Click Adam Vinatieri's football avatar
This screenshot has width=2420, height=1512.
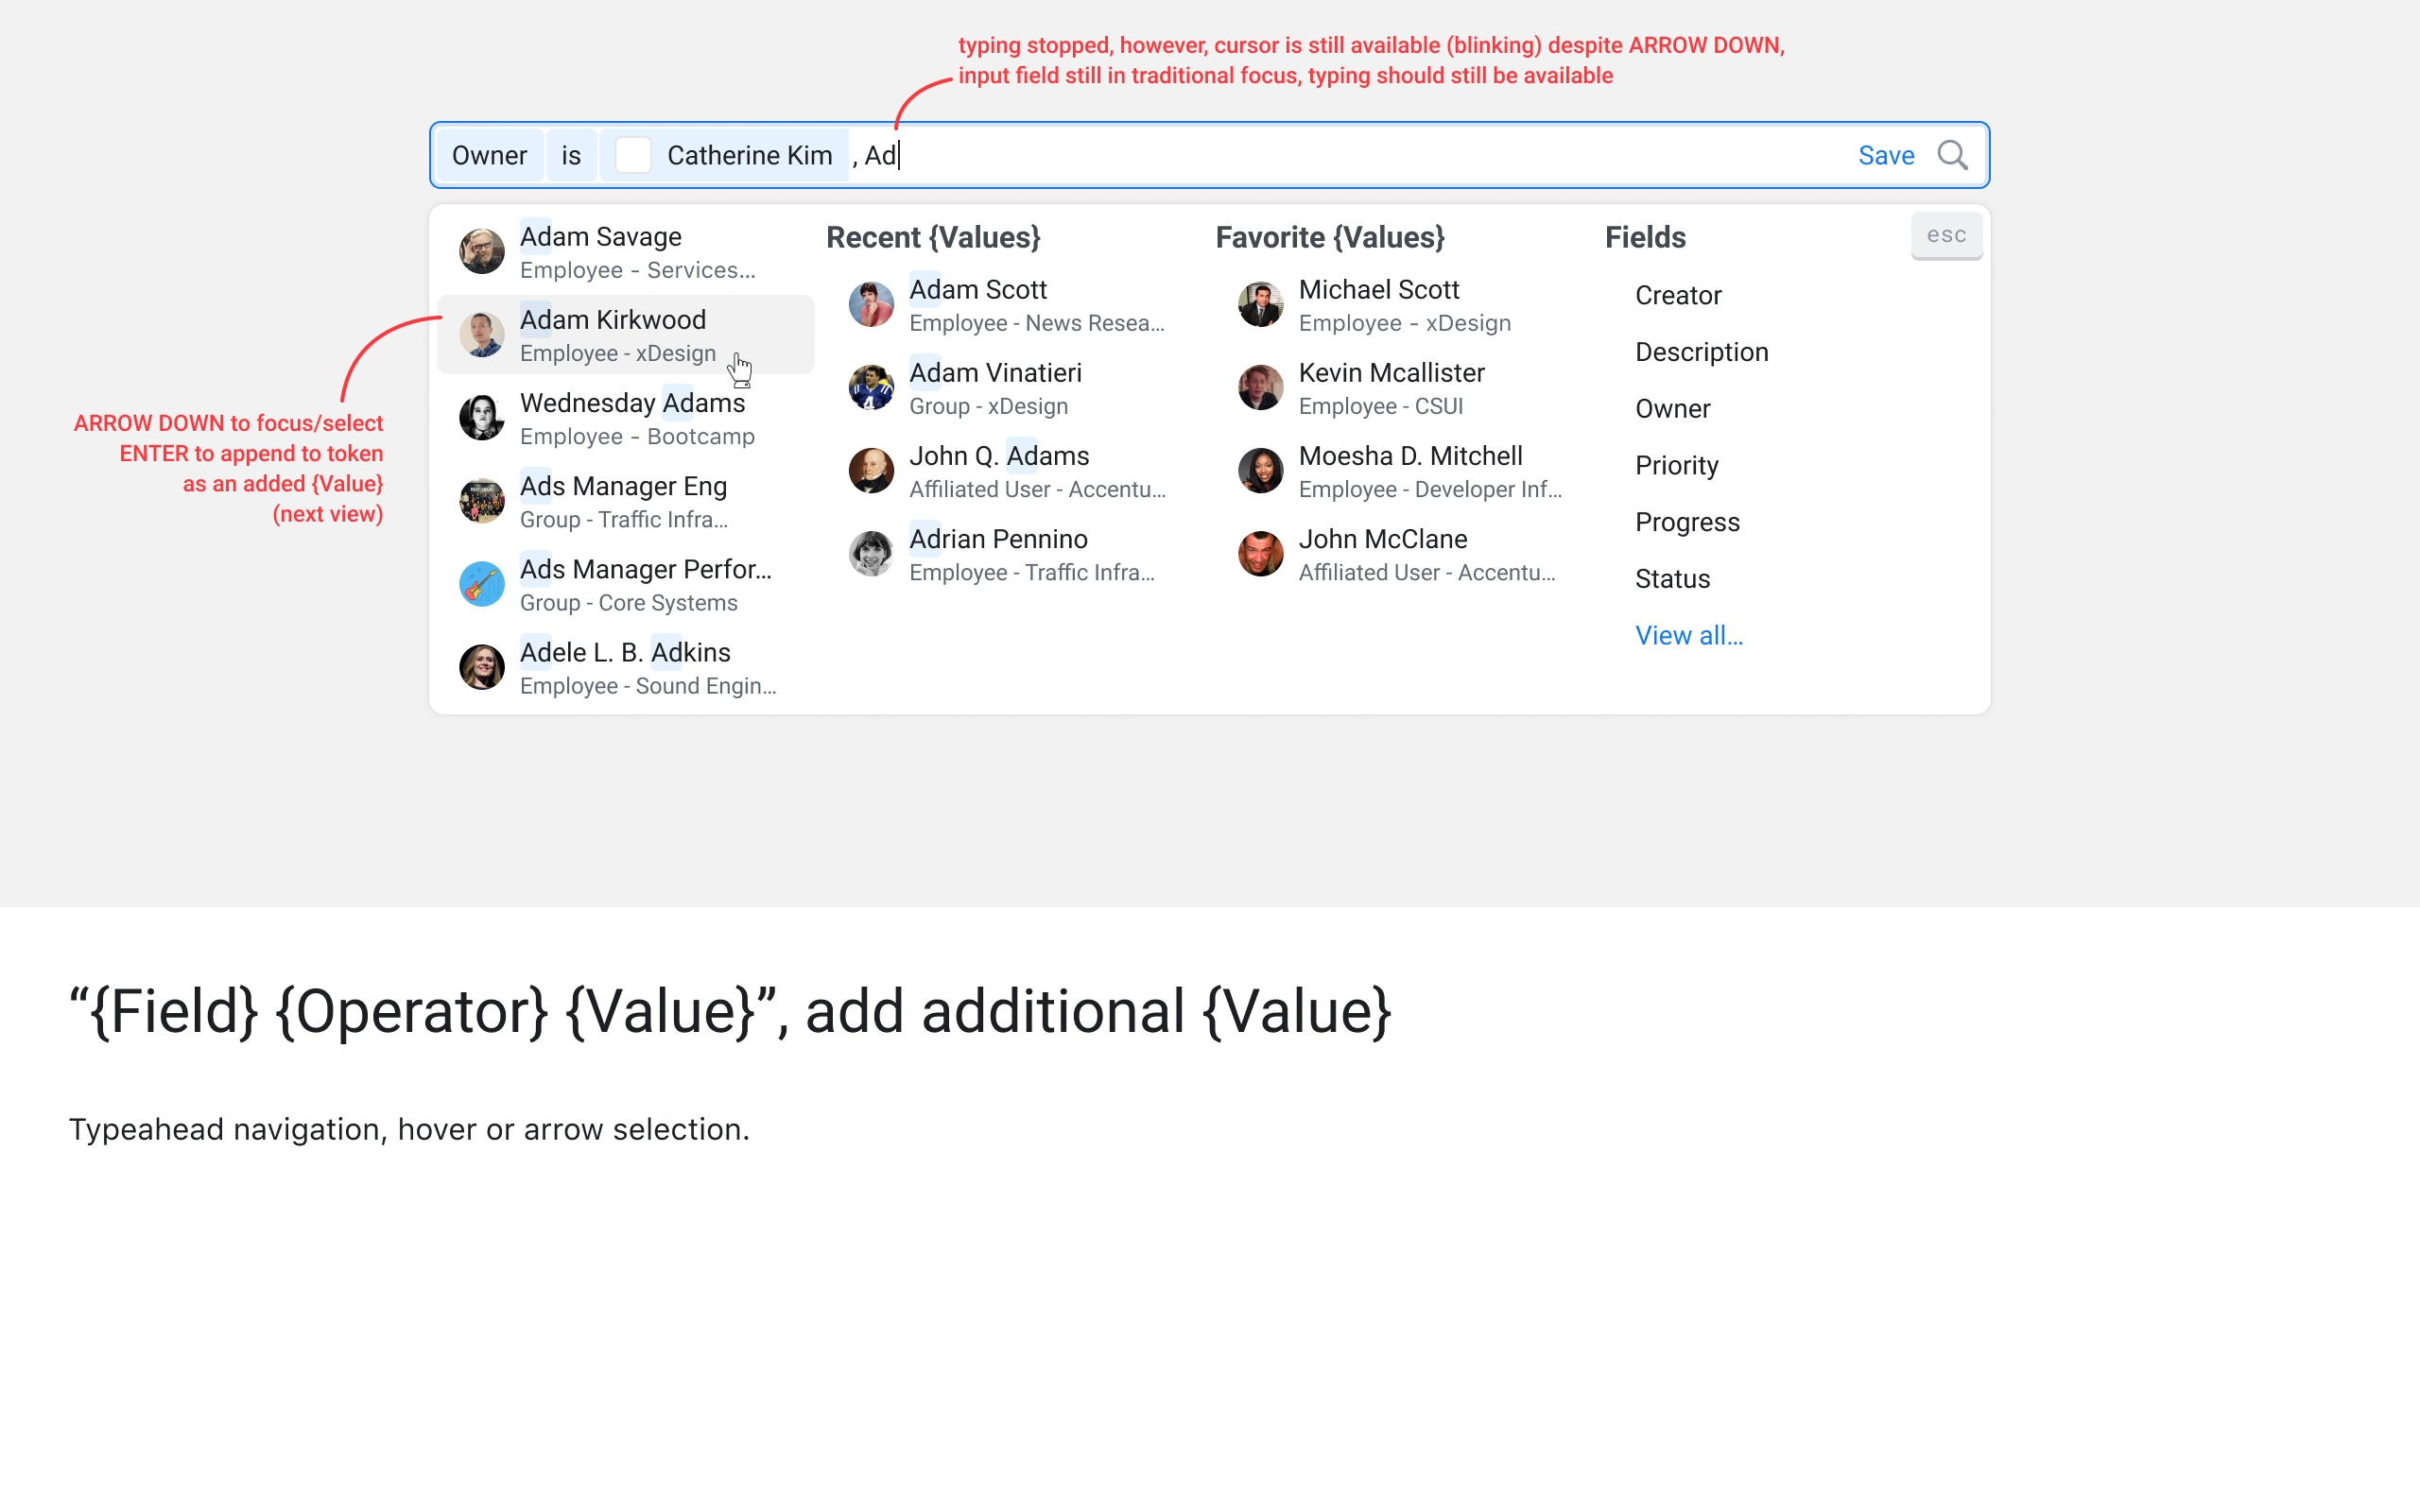(x=870, y=387)
